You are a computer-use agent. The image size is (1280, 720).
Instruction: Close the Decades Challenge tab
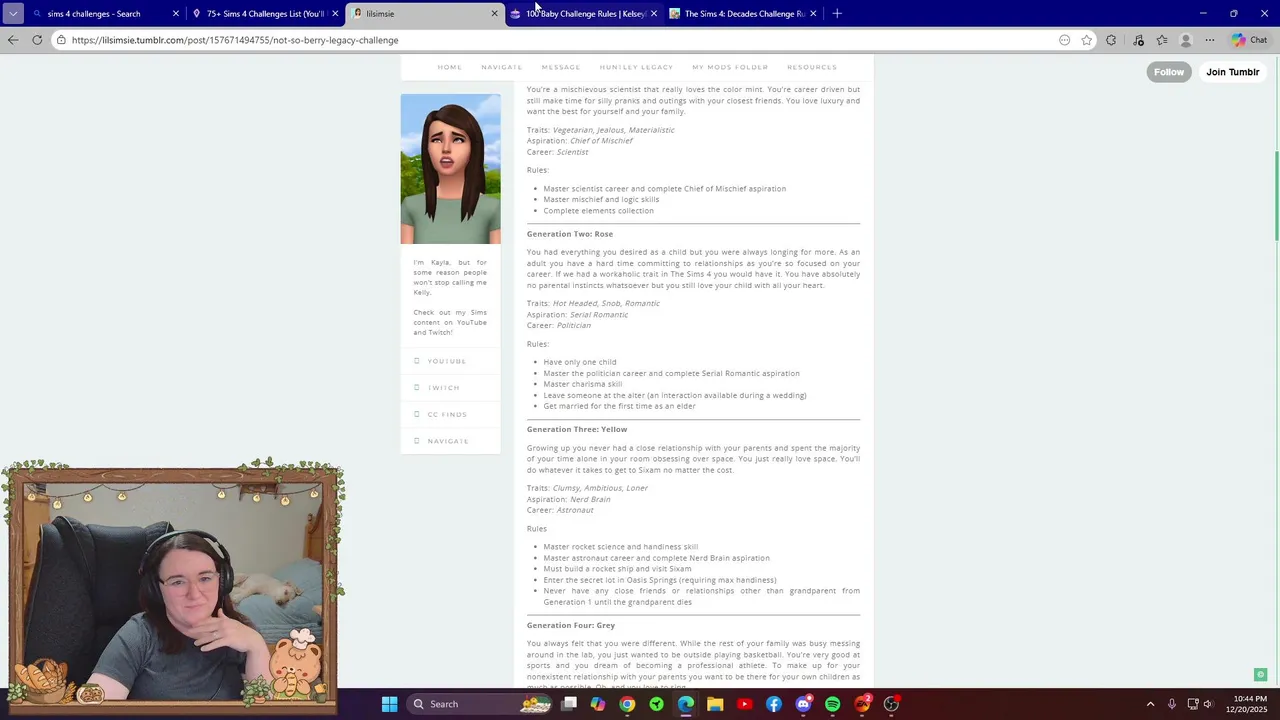[813, 14]
